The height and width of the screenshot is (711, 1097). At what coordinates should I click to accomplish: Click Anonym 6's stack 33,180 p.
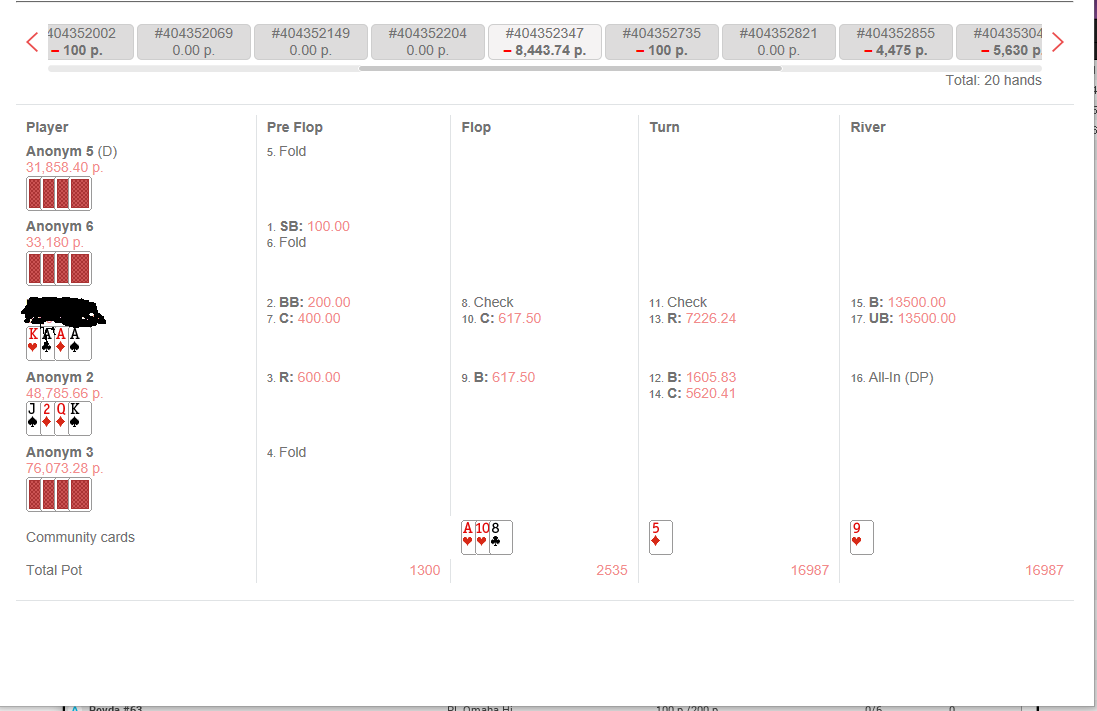pos(55,242)
